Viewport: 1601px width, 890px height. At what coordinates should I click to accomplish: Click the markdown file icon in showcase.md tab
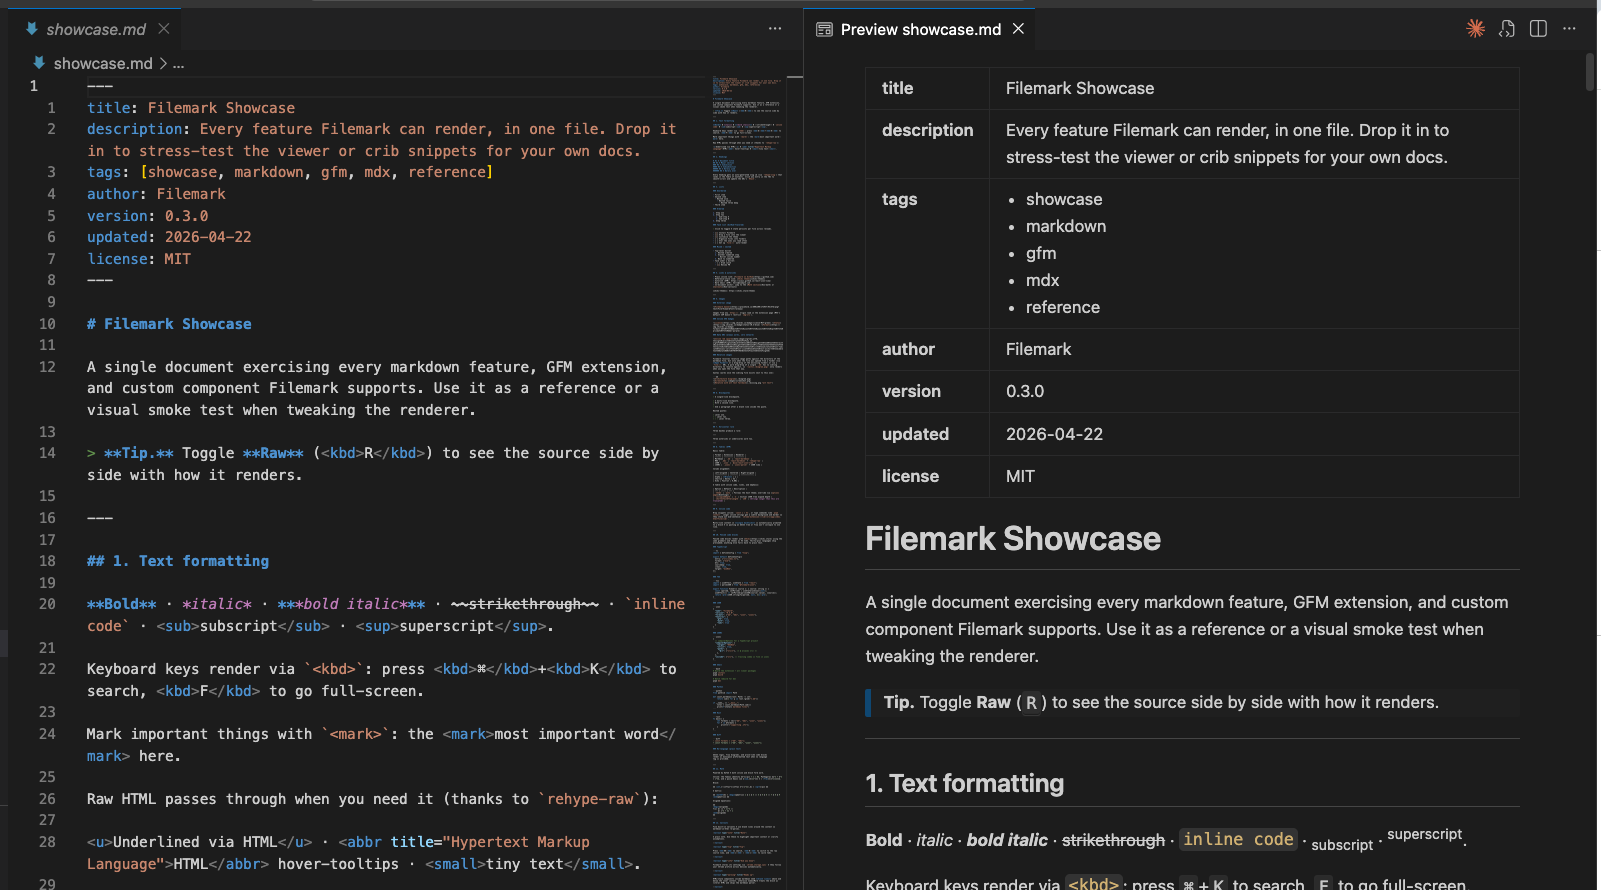pos(32,29)
